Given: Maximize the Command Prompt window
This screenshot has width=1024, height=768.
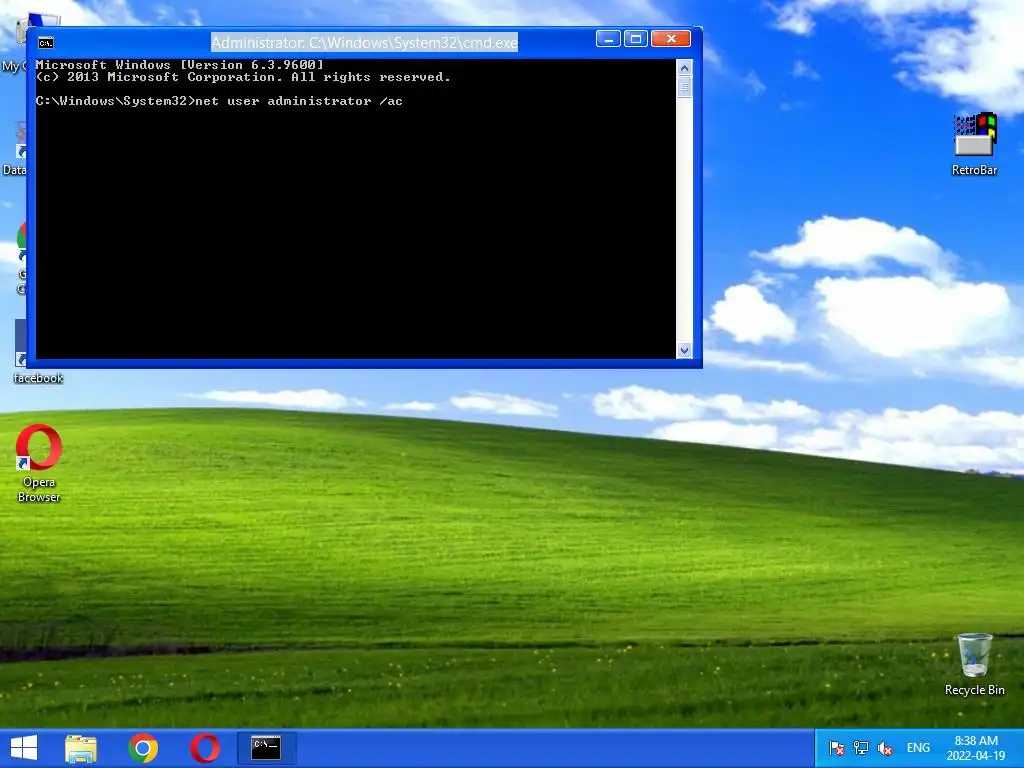Looking at the screenshot, I should click(635, 39).
